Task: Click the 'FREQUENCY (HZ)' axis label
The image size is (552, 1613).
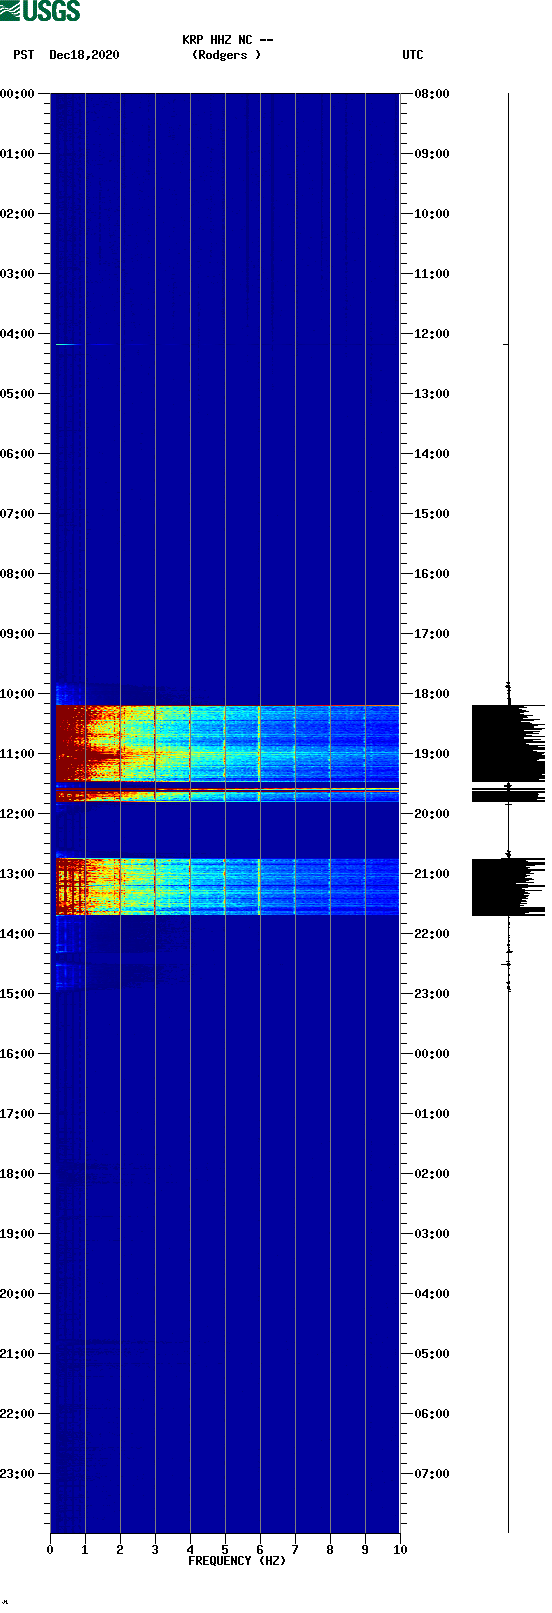Action: tap(237, 1561)
